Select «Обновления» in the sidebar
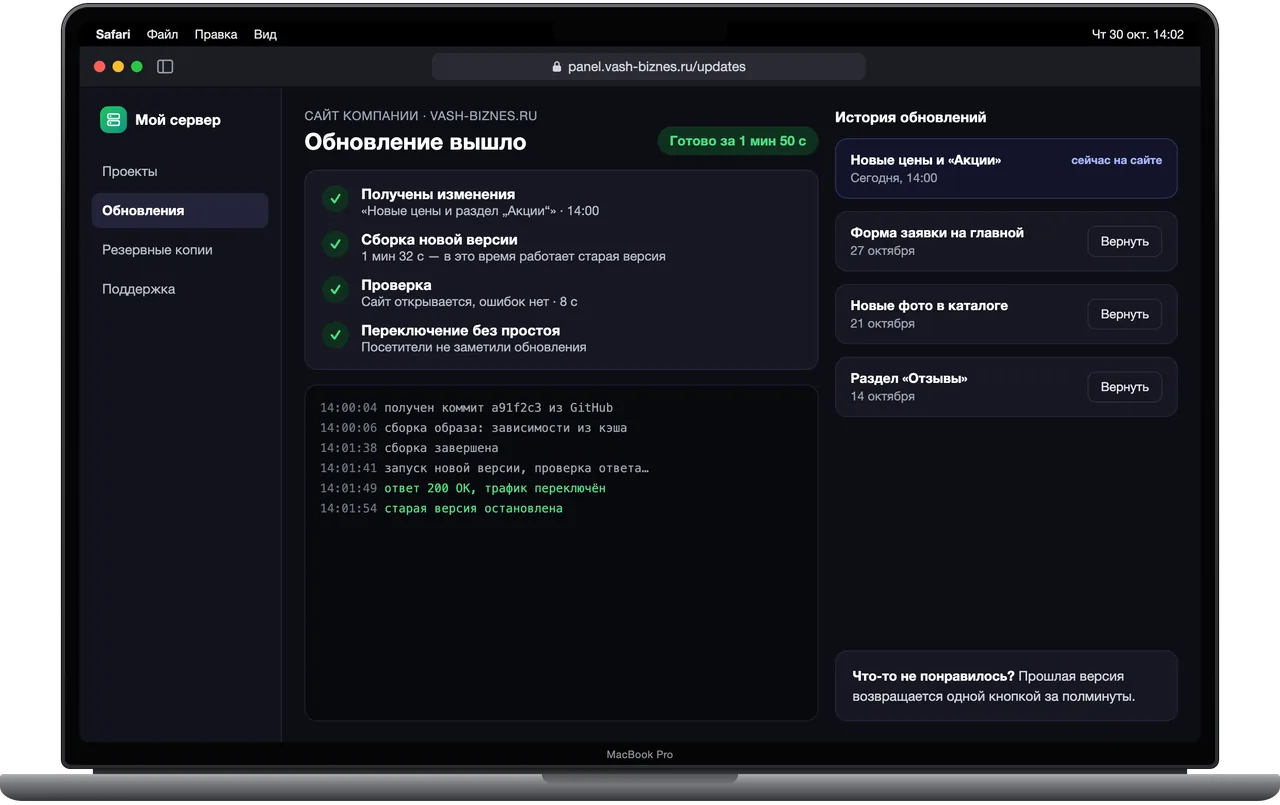 click(180, 210)
